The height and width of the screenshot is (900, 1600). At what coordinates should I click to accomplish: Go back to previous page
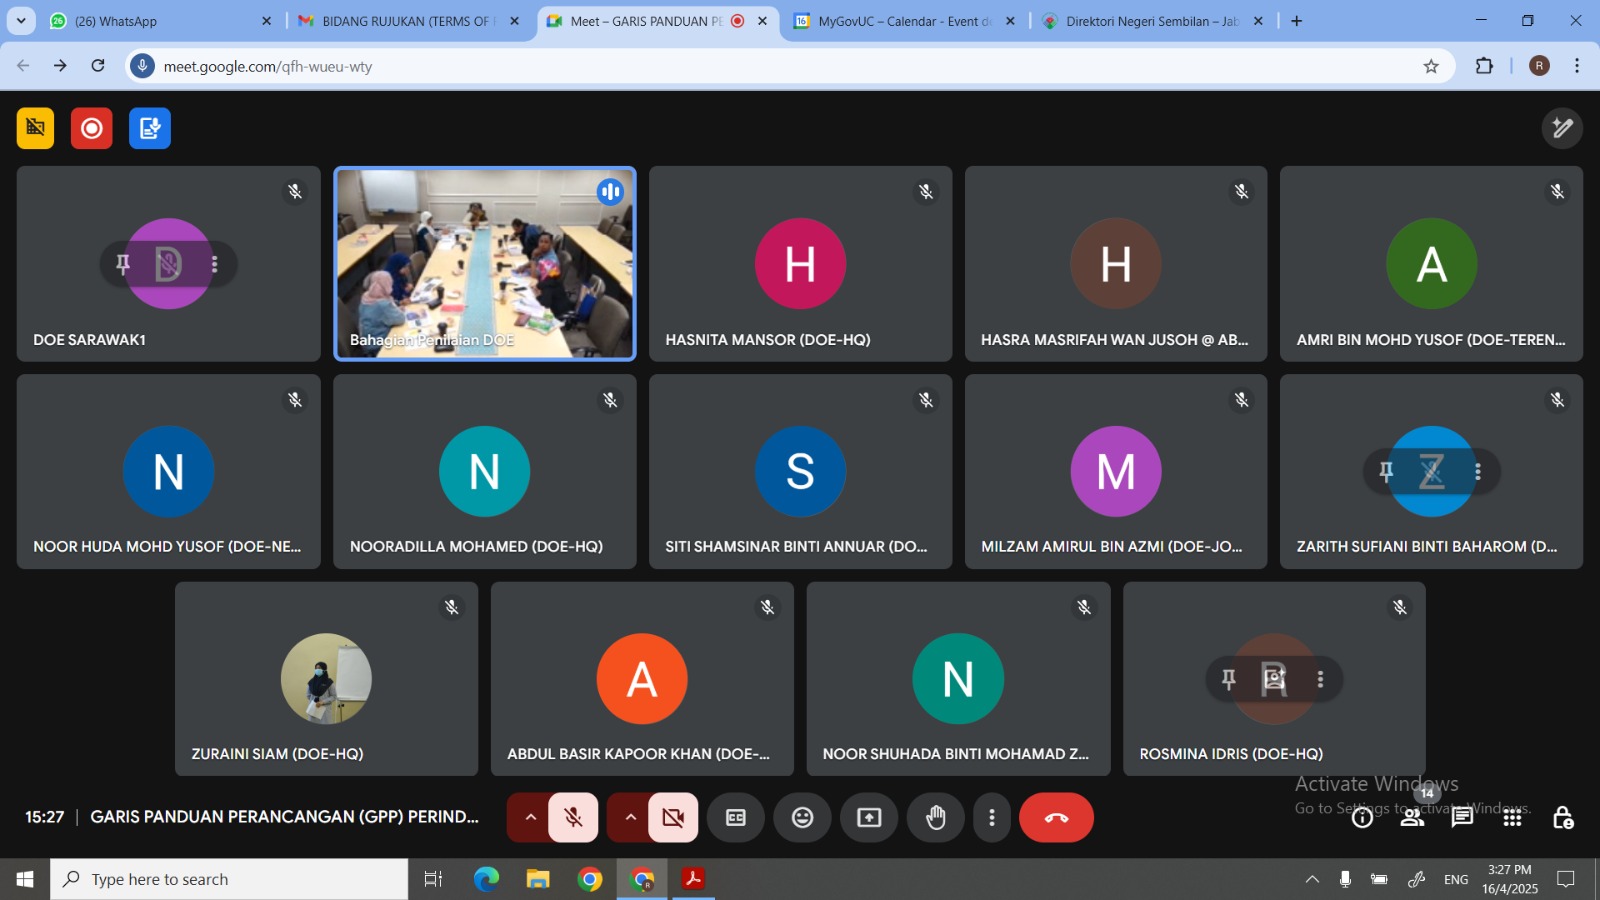coord(23,66)
